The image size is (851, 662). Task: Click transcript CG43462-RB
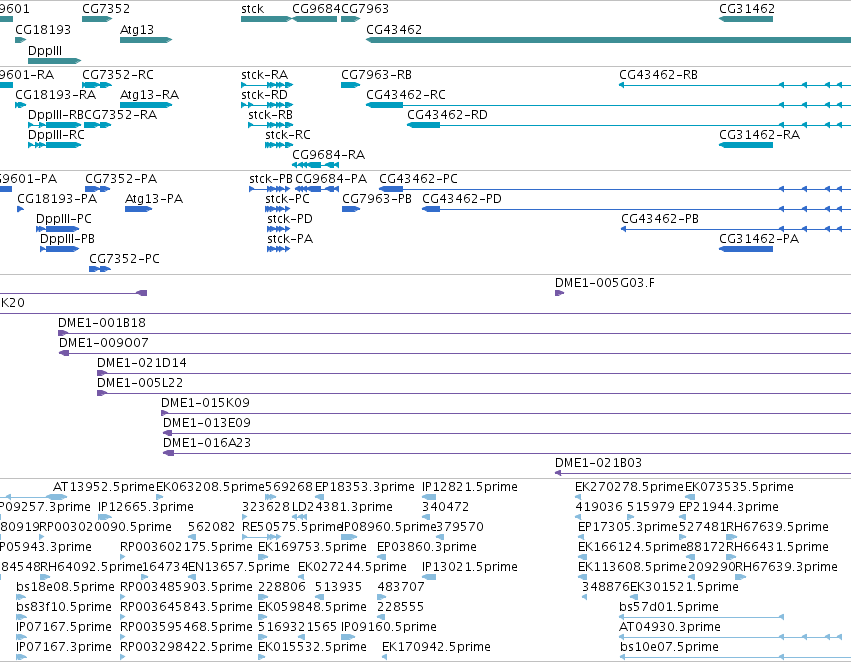tap(735, 85)
